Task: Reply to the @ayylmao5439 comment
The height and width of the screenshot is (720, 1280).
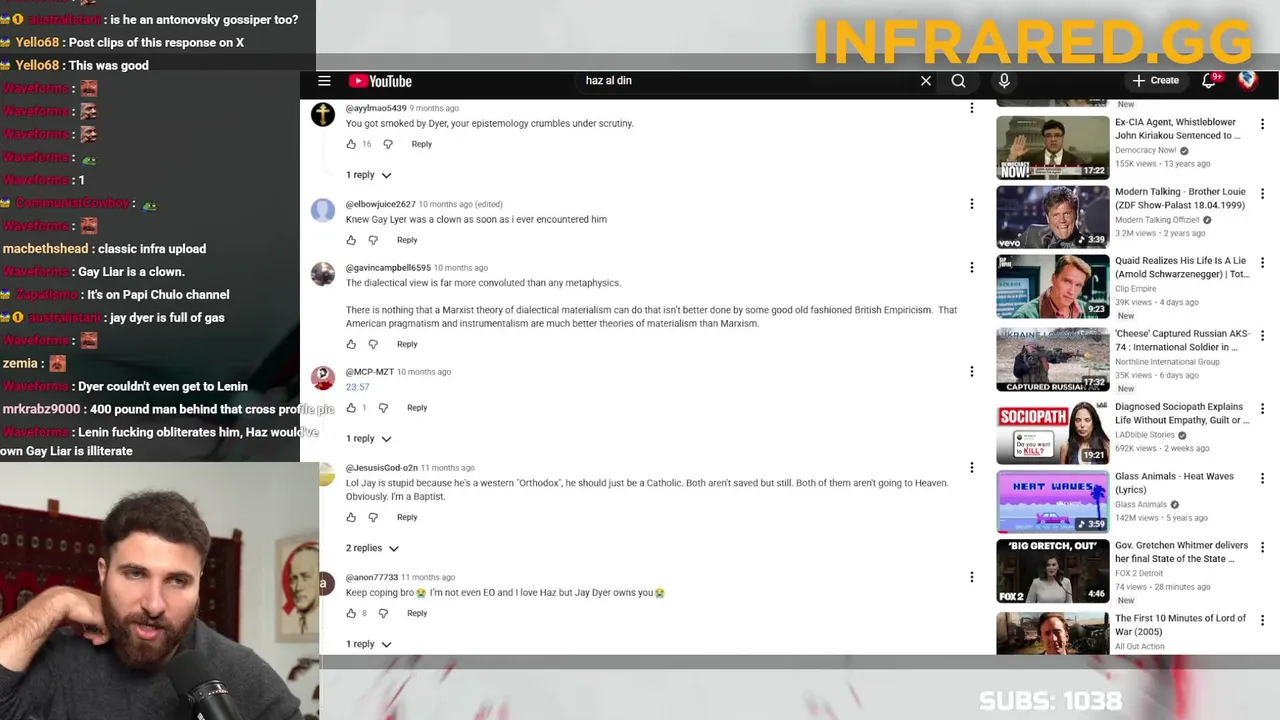Action: click(422, 144)
